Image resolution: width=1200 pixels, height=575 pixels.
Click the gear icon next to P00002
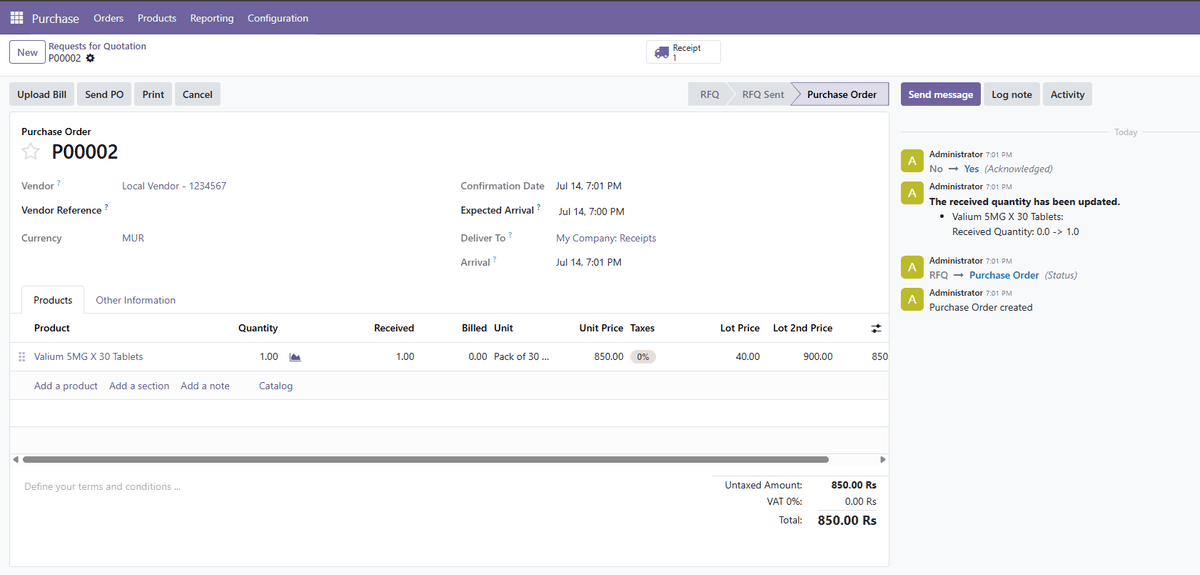pos(90,58)
